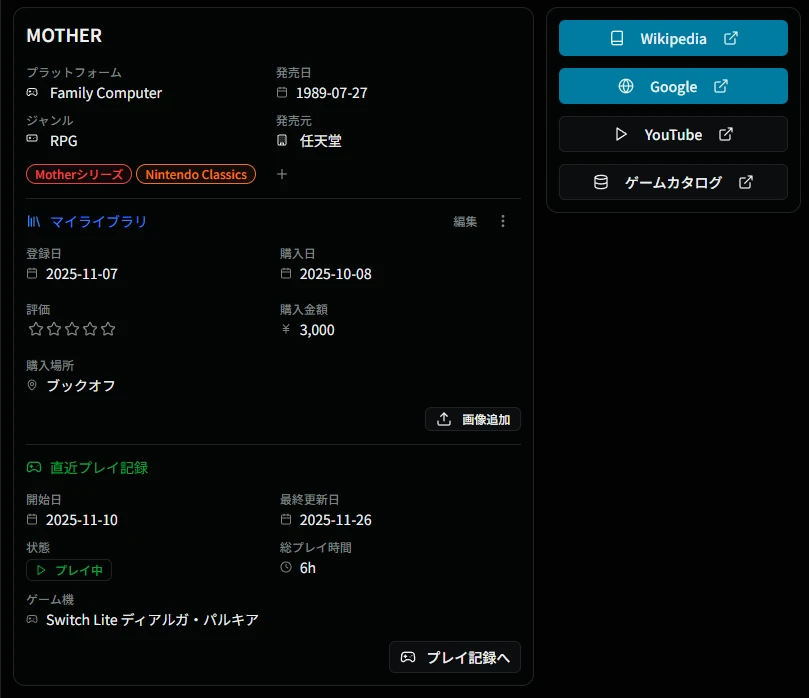Screen dimensions: 809x698
Task: Select the Nintendo Classics tag
Action: [x=196, y=174]
